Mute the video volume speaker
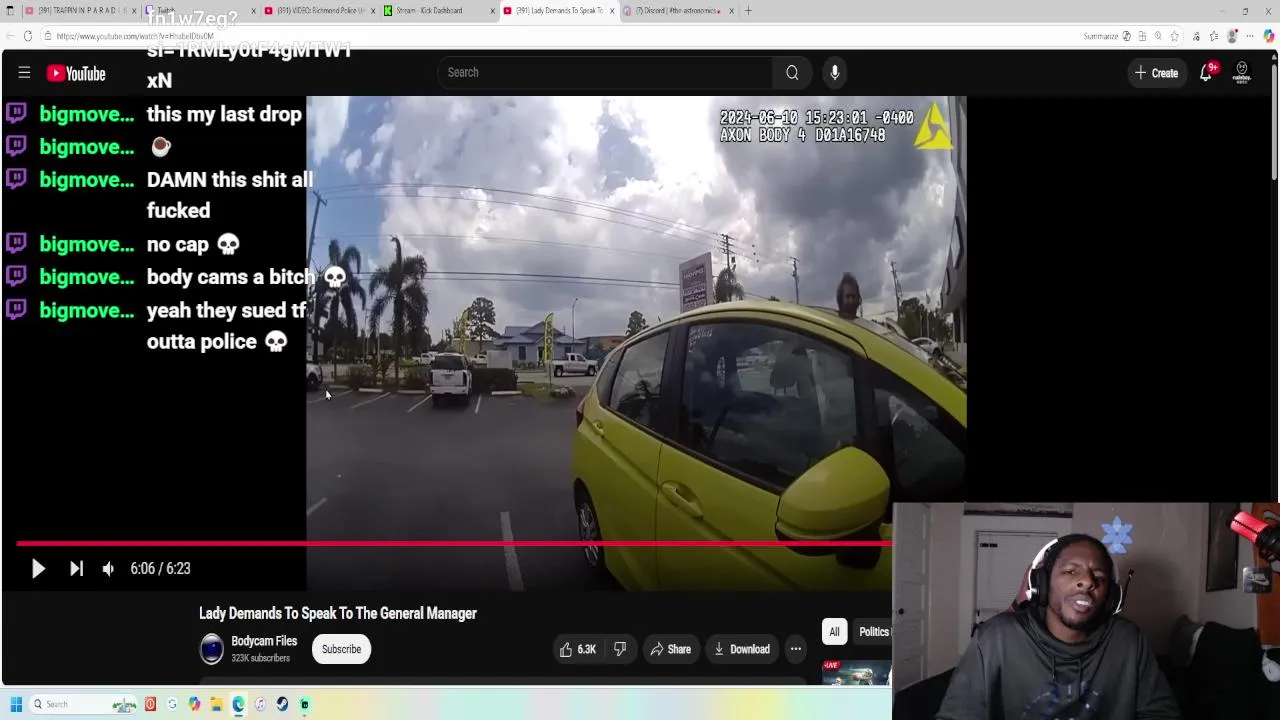 pyautogui.click(x=108, y=568)
